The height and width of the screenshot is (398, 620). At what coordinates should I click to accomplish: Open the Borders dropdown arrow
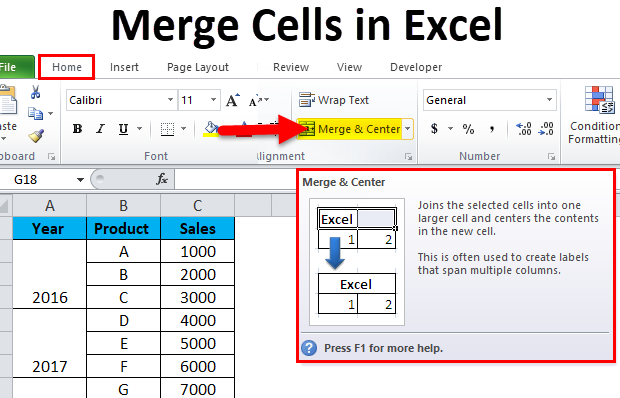click(183, 128)
